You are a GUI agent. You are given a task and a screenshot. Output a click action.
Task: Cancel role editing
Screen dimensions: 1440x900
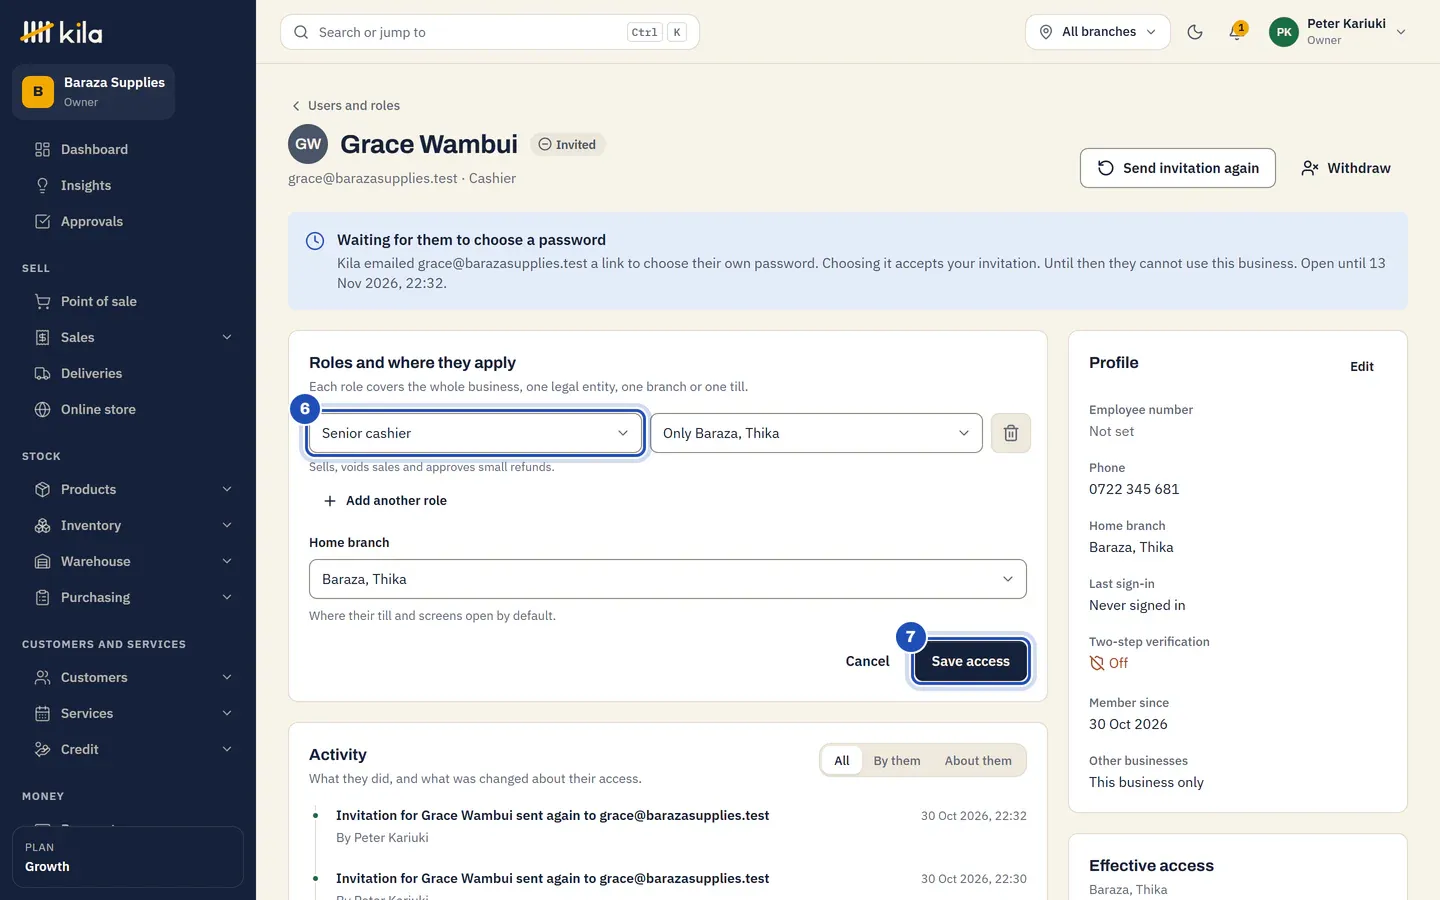tap(867, 661)
